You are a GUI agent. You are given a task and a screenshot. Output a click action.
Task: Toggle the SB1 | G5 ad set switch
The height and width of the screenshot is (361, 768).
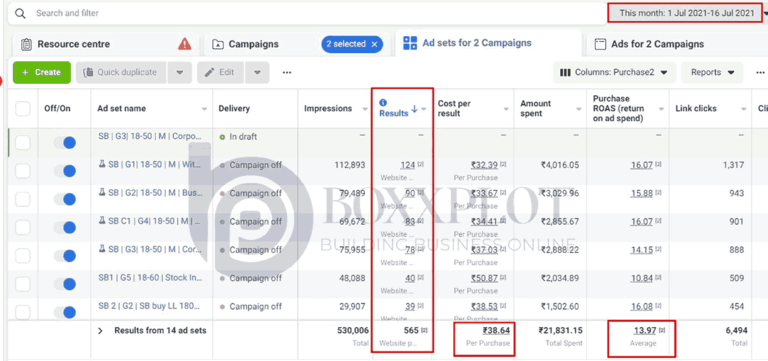pos(65,284)
